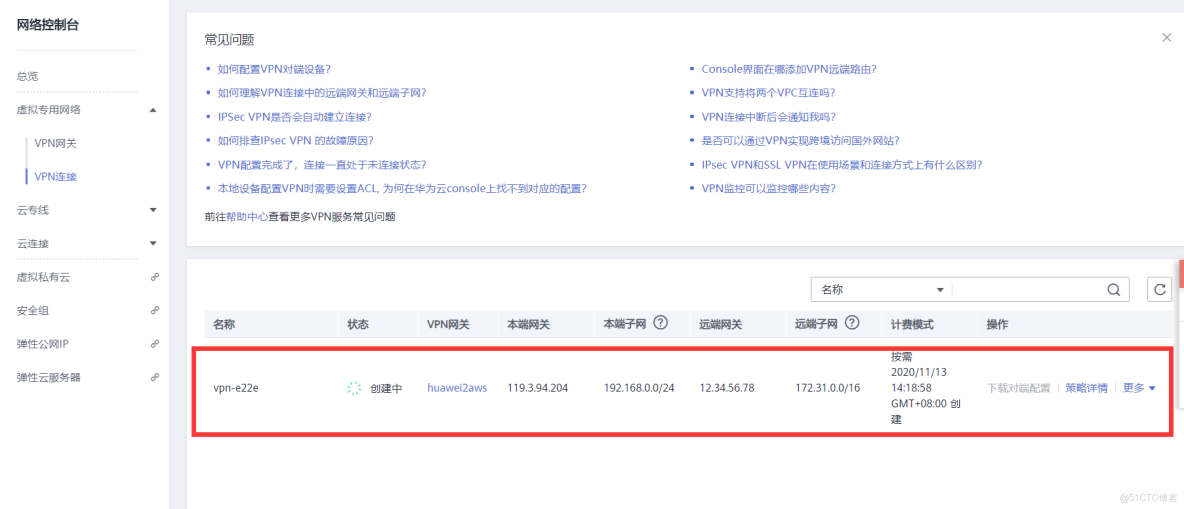Open FAQ about 远端网关和远端子网
This screenshot has width=1184, height=509.
322,93
